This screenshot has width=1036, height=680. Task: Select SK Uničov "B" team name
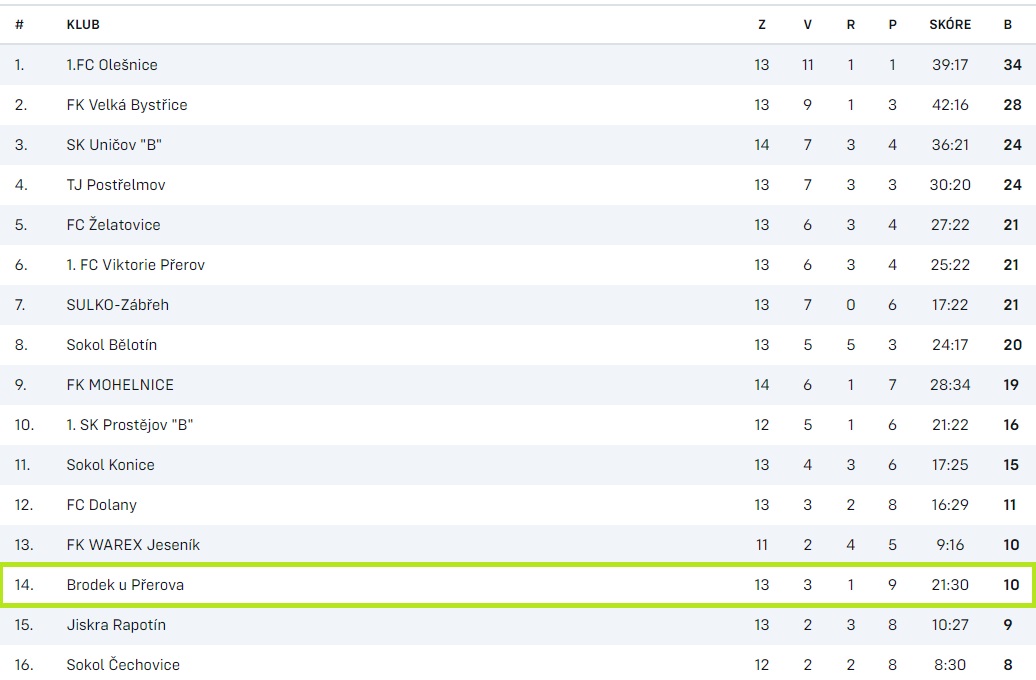coord(114,145)
